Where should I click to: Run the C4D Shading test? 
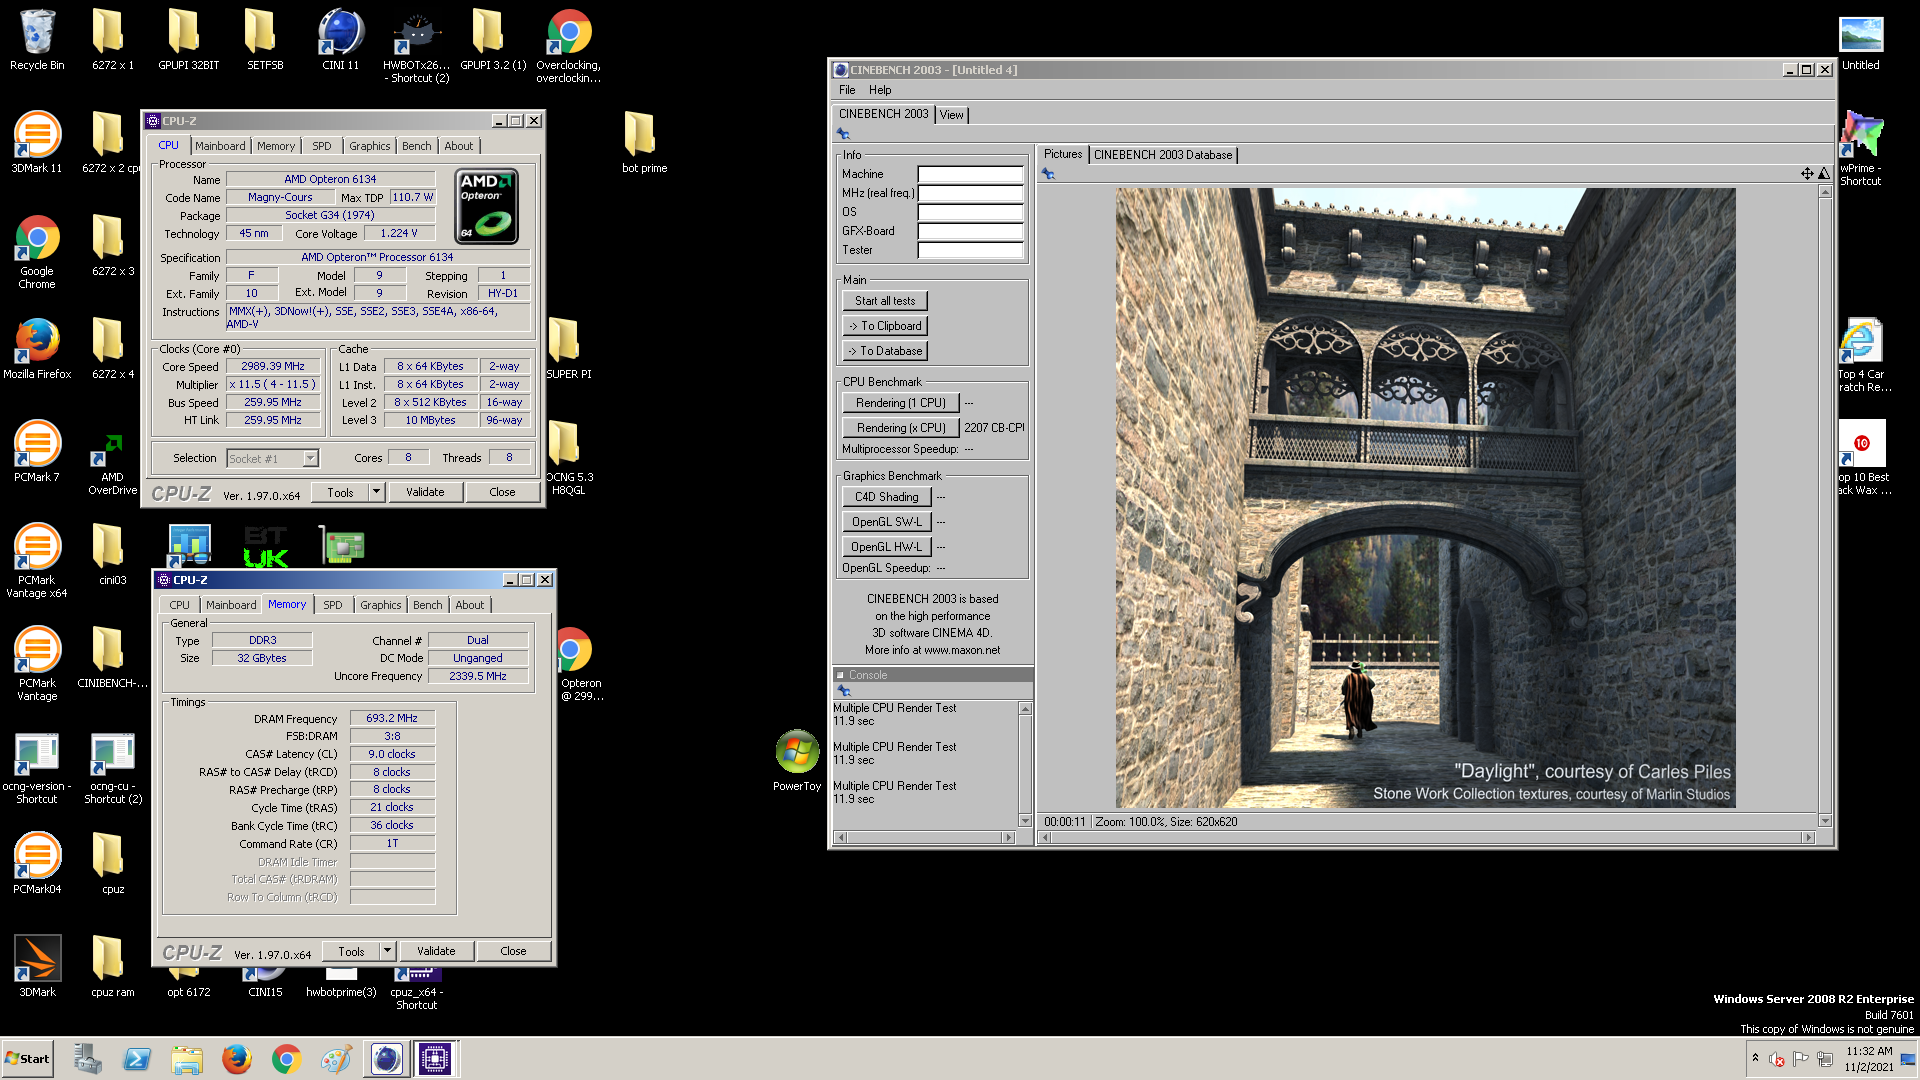886,497
